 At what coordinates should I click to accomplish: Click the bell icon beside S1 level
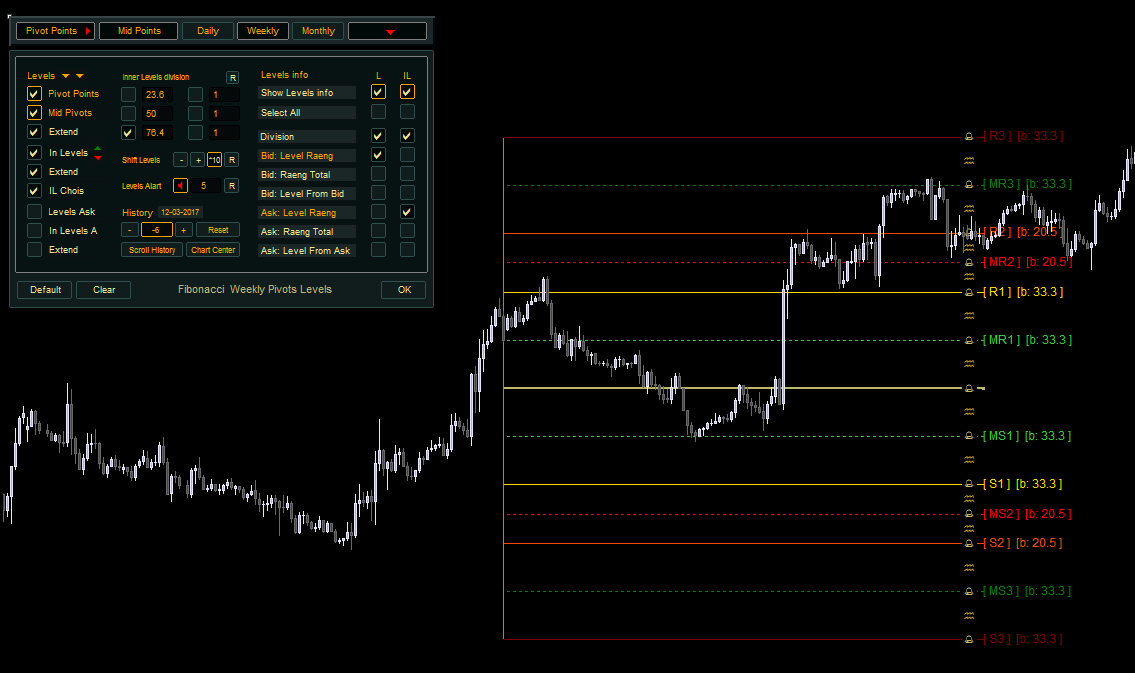click(968, 484)
